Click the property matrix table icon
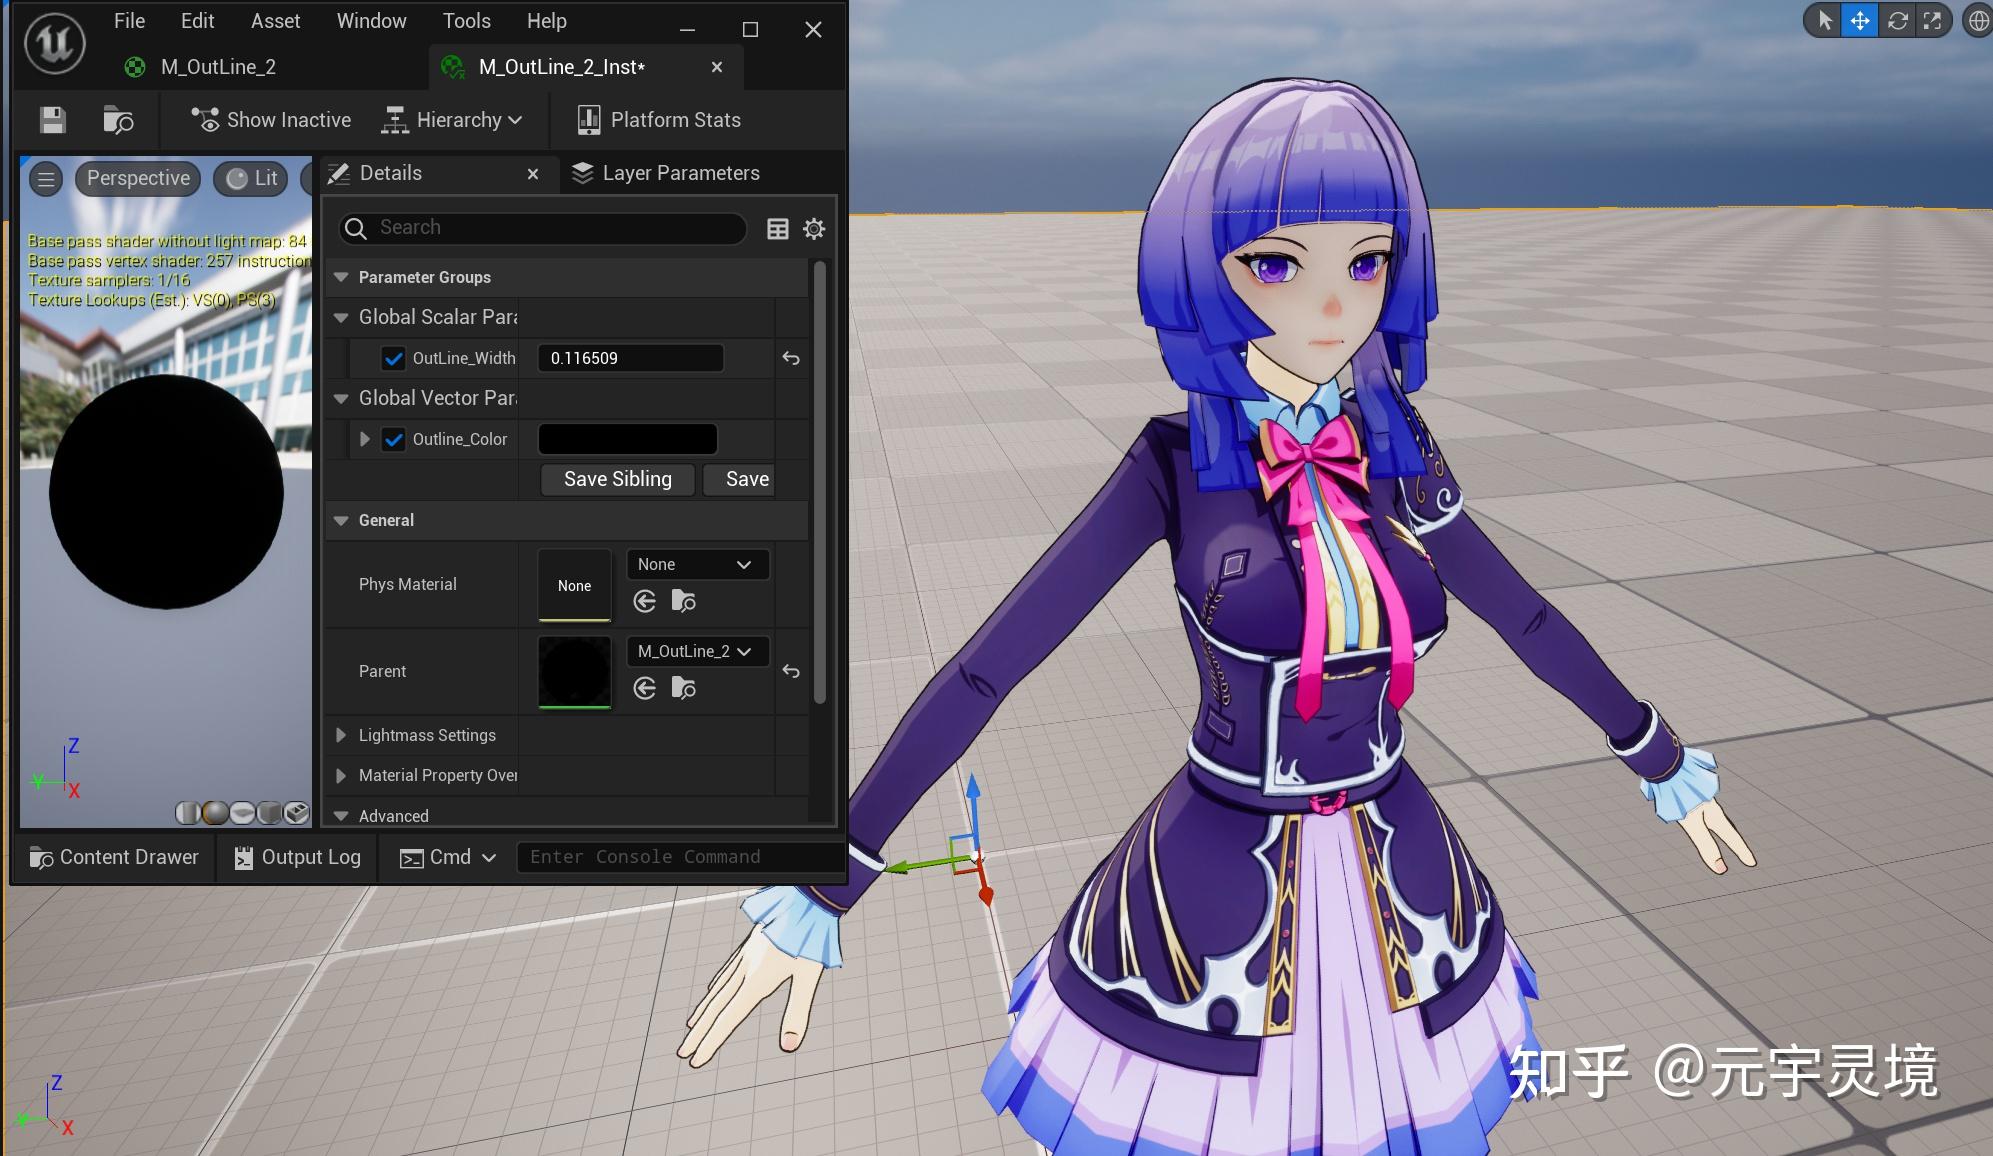Screen dimensions: 1993x1156 tap(777, 229)
